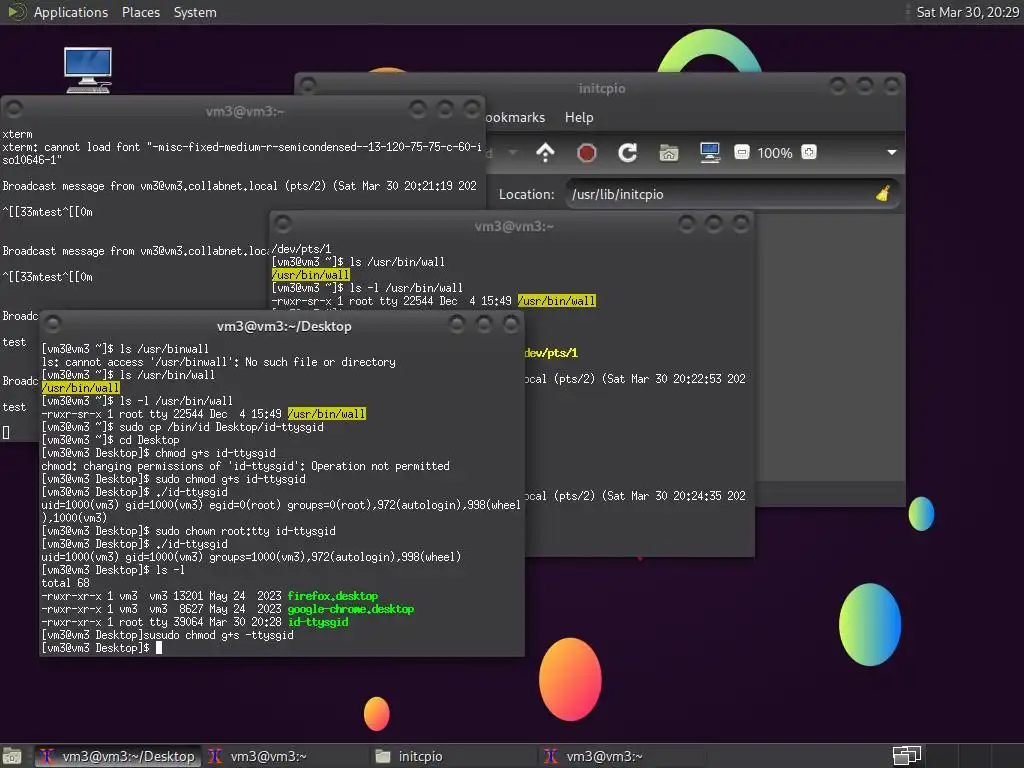Open Computer location via toolbar icon
The width and height of the screenshot is (1024, 768).
[x=709, y=153]
